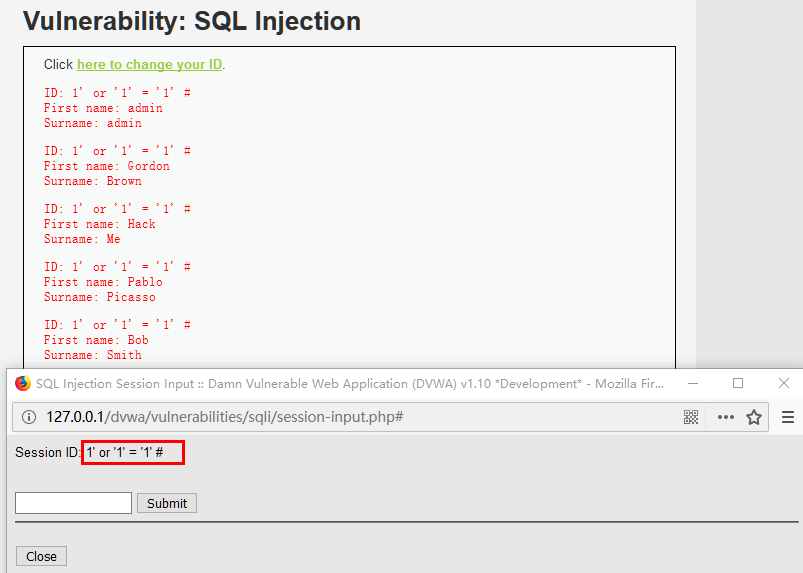803x573 pixels.
Task: Click the highlighted Session ID value text
Action: (x=132, y=453)
